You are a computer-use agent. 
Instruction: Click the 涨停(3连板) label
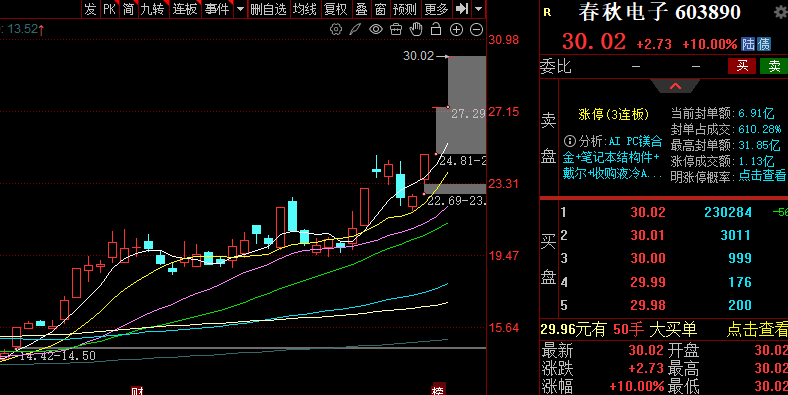point(613,114)
